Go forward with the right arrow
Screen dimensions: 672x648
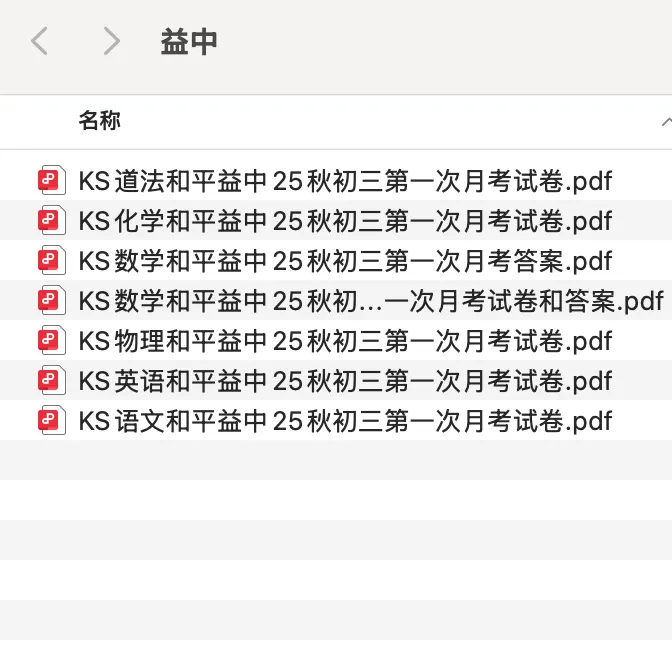pyautogui.click(x=112, y=41)
